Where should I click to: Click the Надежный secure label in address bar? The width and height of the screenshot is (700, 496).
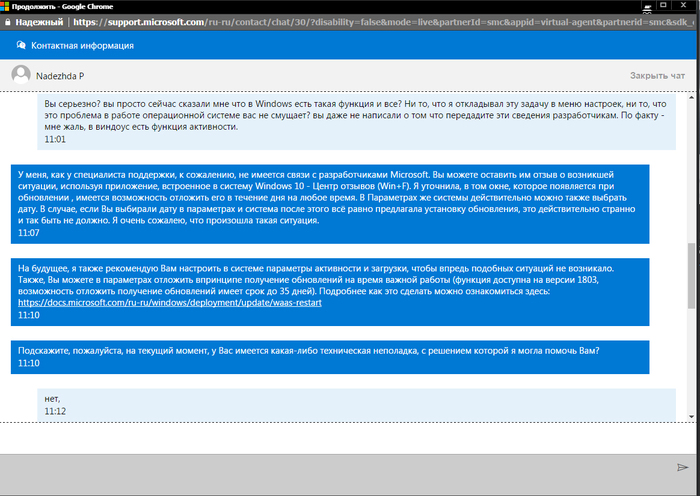tap(39, 22)
